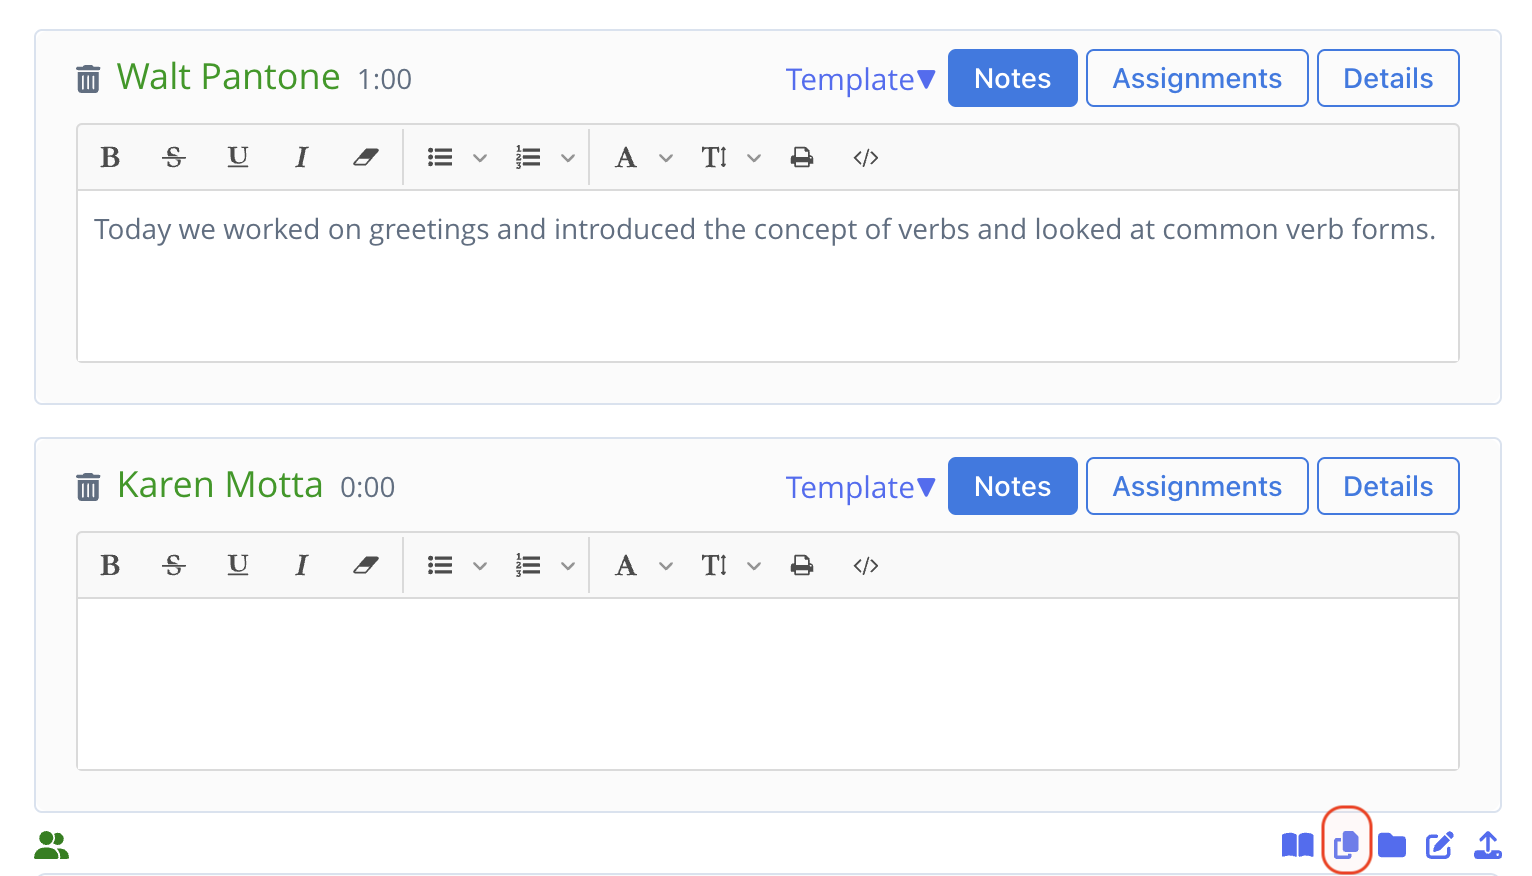Viewport: 1532px width, 876px height.
Task: Choose font color A in Walt Pantone's editor
Action: coord(626,157)
